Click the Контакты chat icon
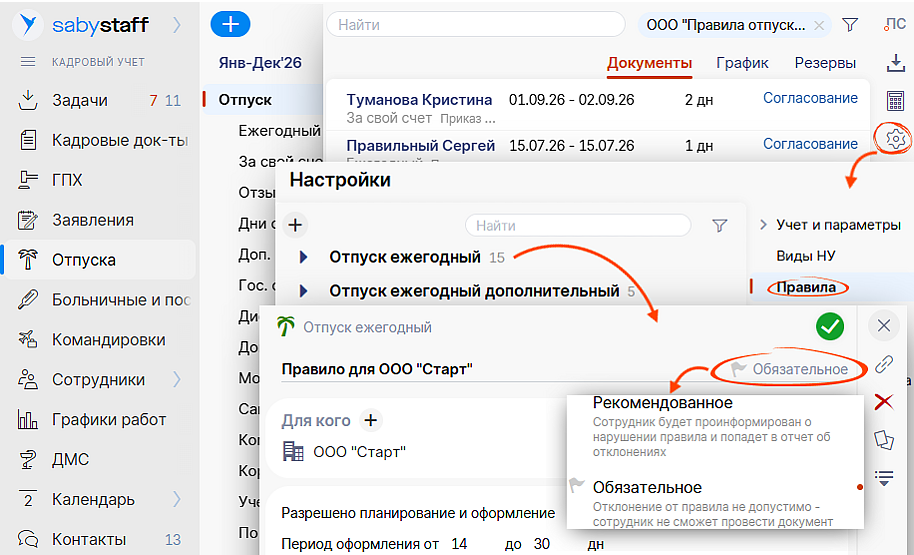Image resolution: width=914 pixels, height=555 pixels. point(28,539)
